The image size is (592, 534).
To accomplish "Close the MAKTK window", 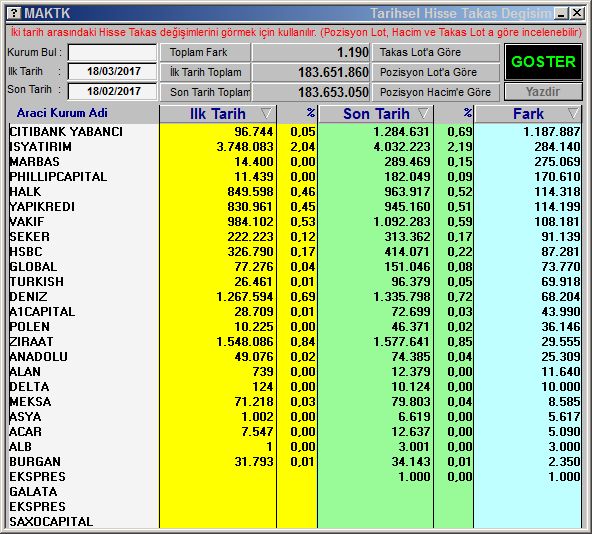I will (x=577, y=14).
